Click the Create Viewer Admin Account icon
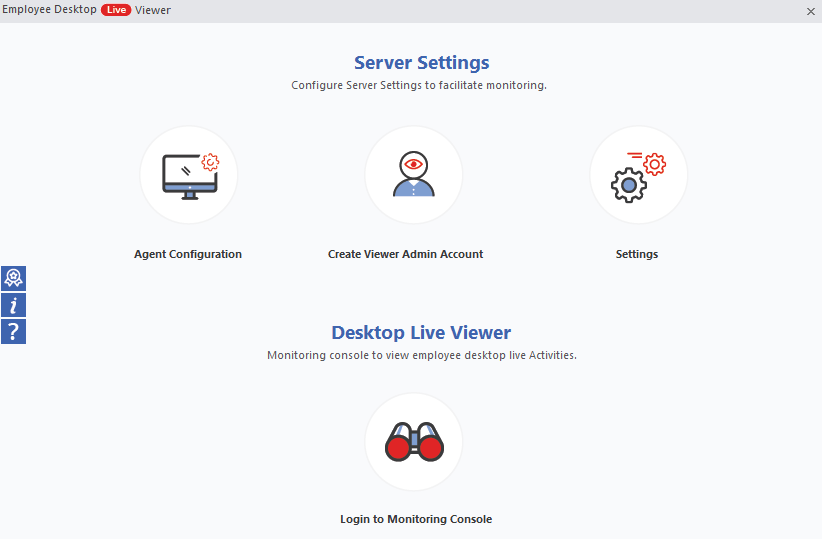The image size is (822, 539). click(x=414, y=175)
